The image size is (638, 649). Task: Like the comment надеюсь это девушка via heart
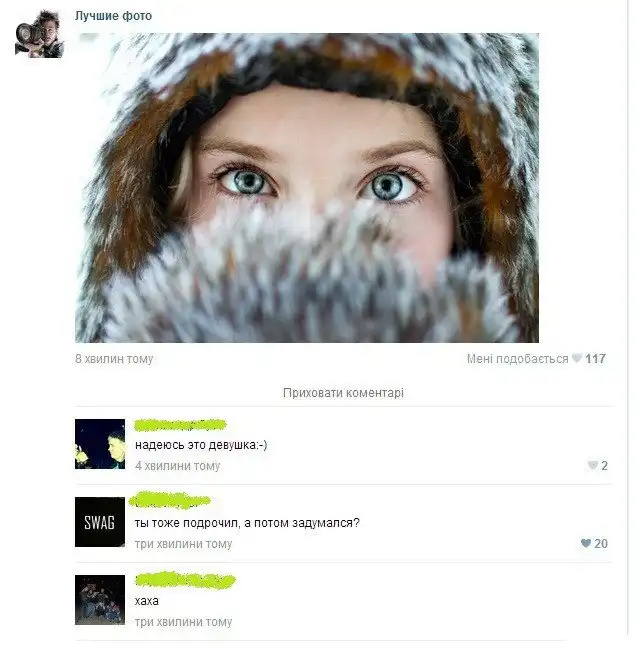click(x=592, y=465)
